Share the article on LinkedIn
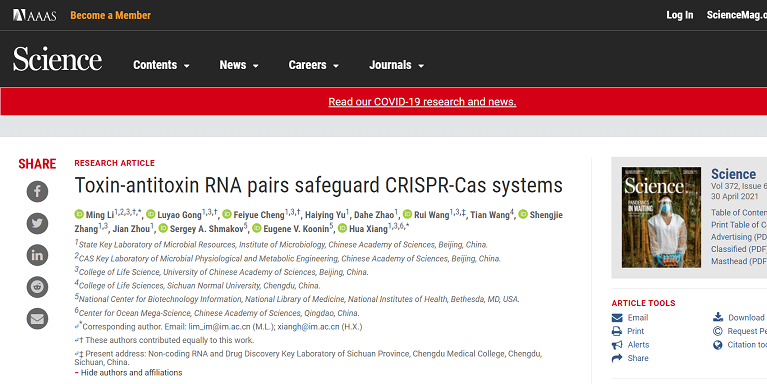767x384 pixels. pos(37,255)
